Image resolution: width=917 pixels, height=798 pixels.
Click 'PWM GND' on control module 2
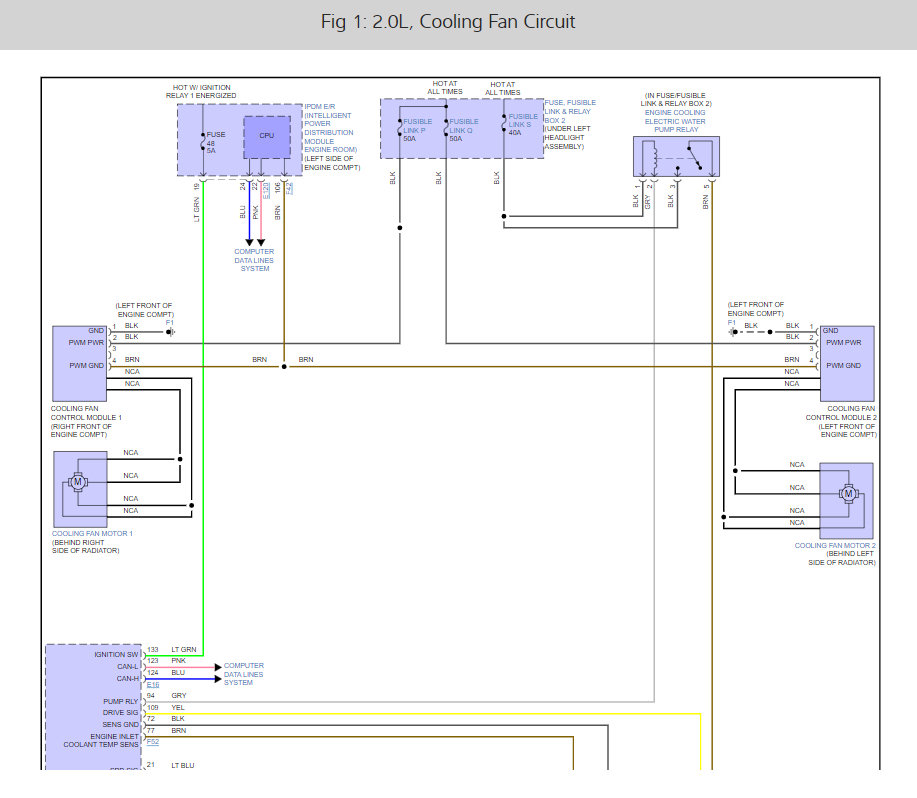843,365
